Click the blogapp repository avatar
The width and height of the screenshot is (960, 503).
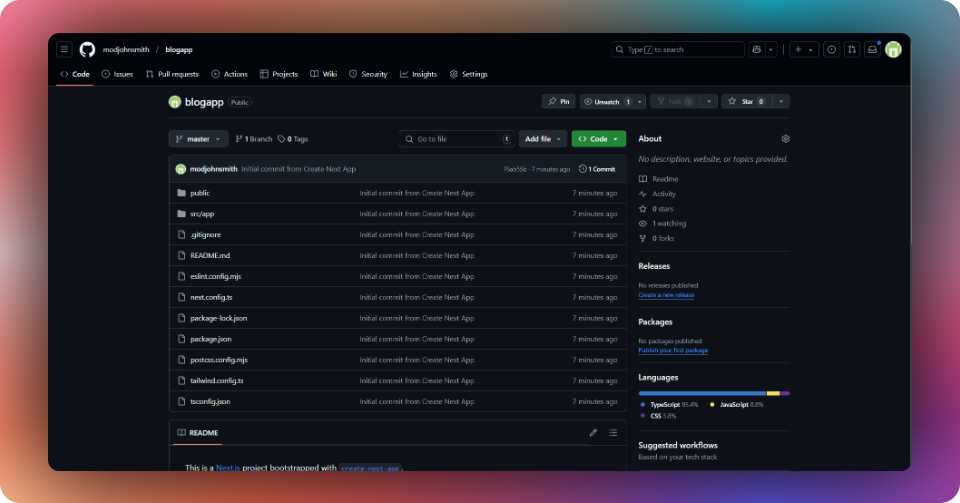[174, 102]
